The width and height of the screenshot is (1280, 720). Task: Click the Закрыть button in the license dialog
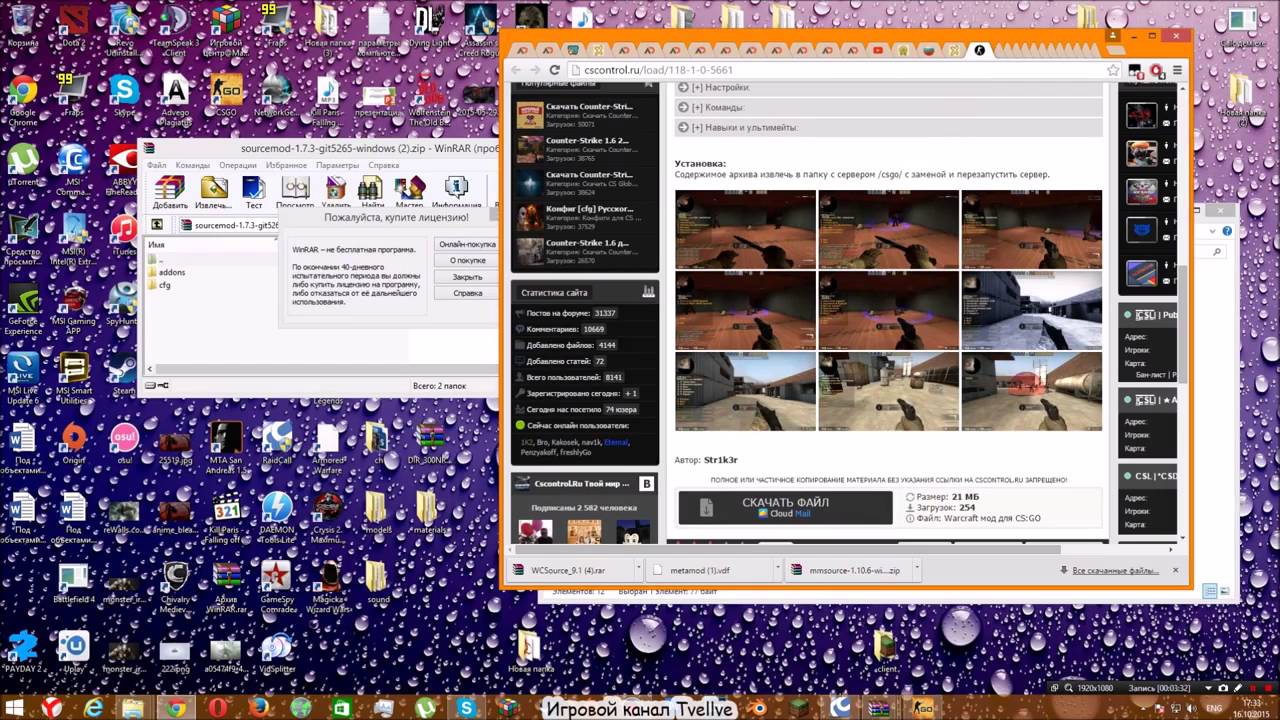[466, 277]
